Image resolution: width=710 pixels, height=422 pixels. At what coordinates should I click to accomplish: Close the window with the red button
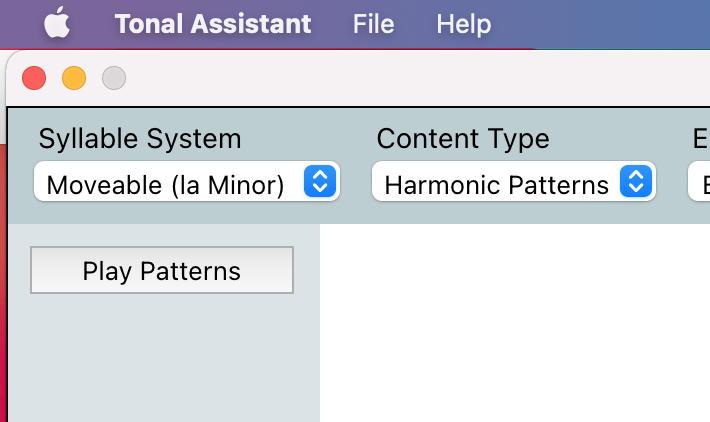coord(34,78)
